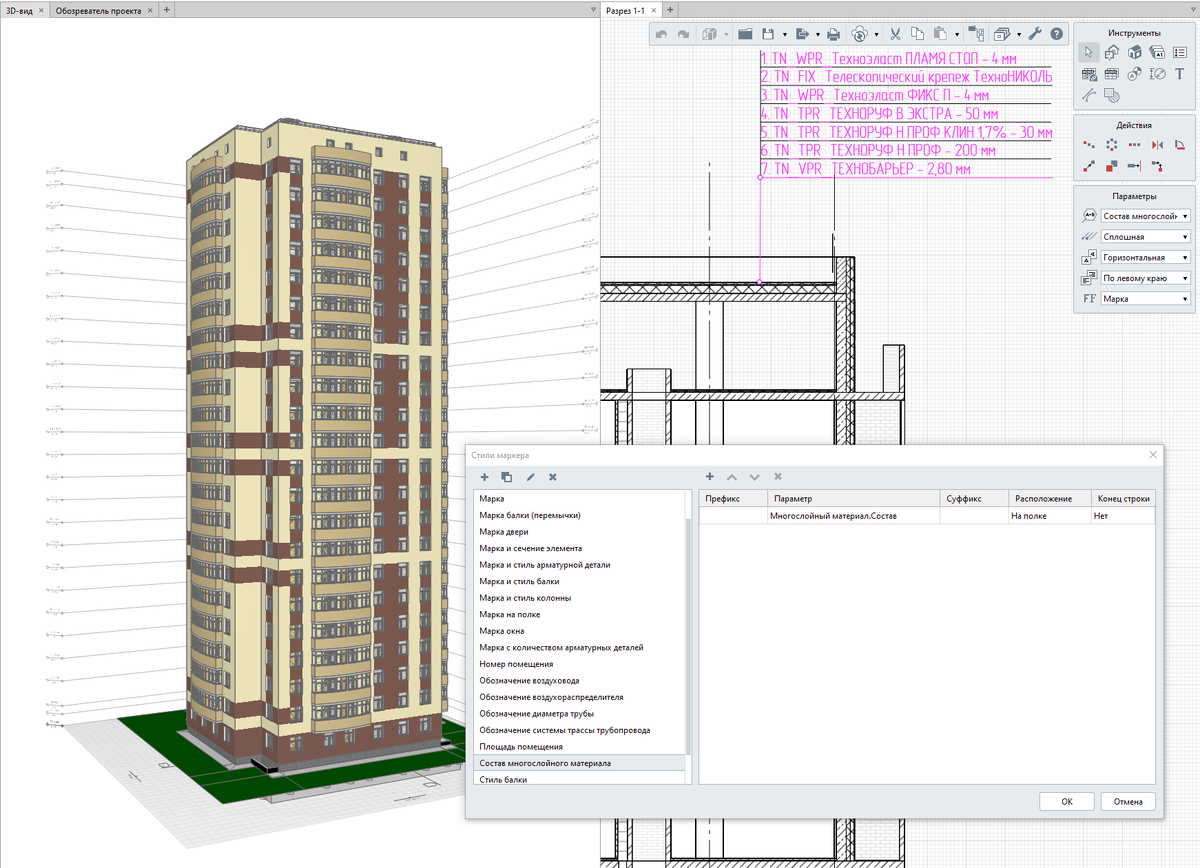Click the Cut scissors icon
This screenshot has height=868, width=1200.
coord(896,34)
